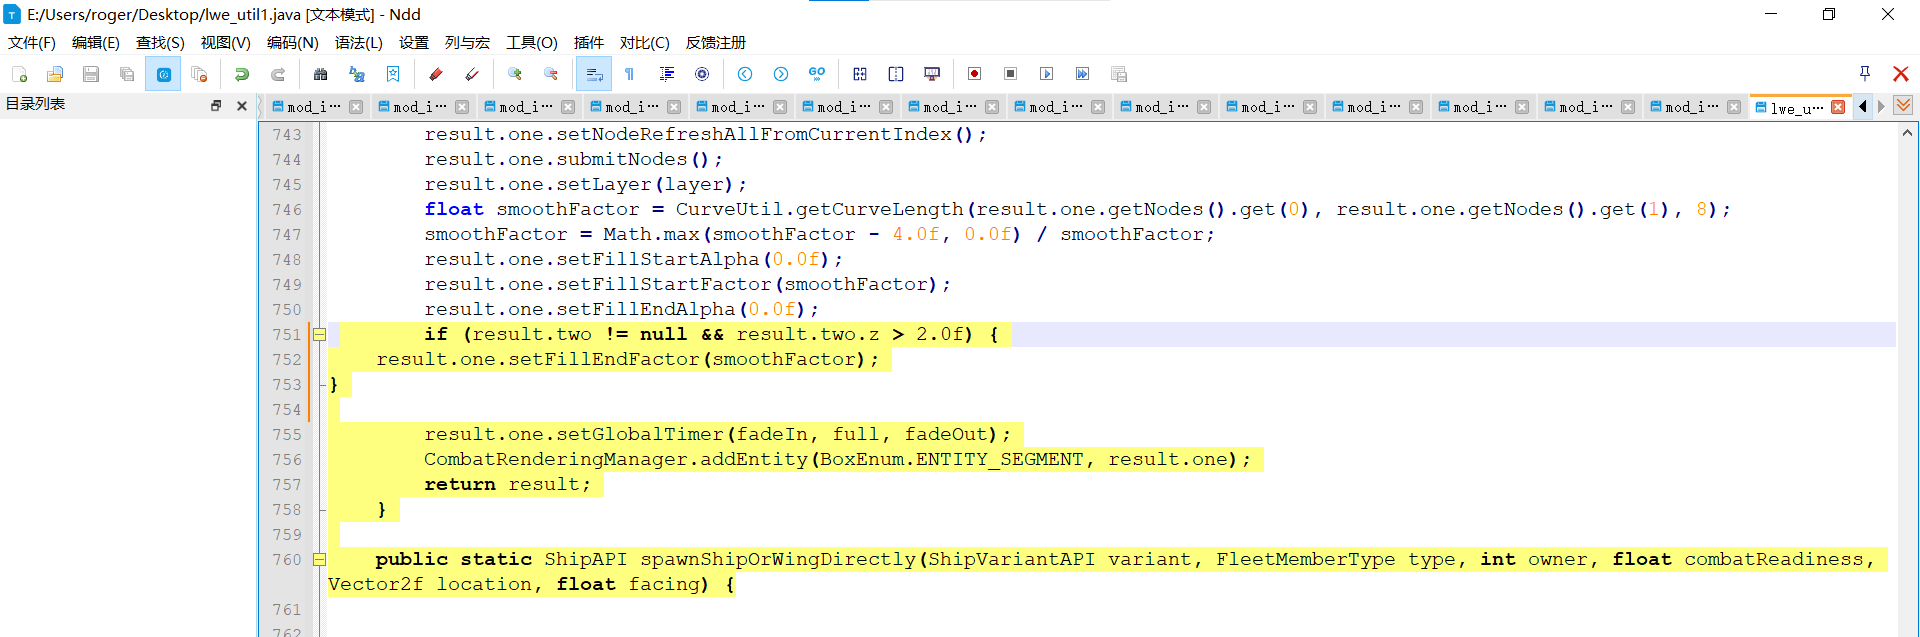Click the Open File folder icon
1920x637 pixels.
point(55,74)
